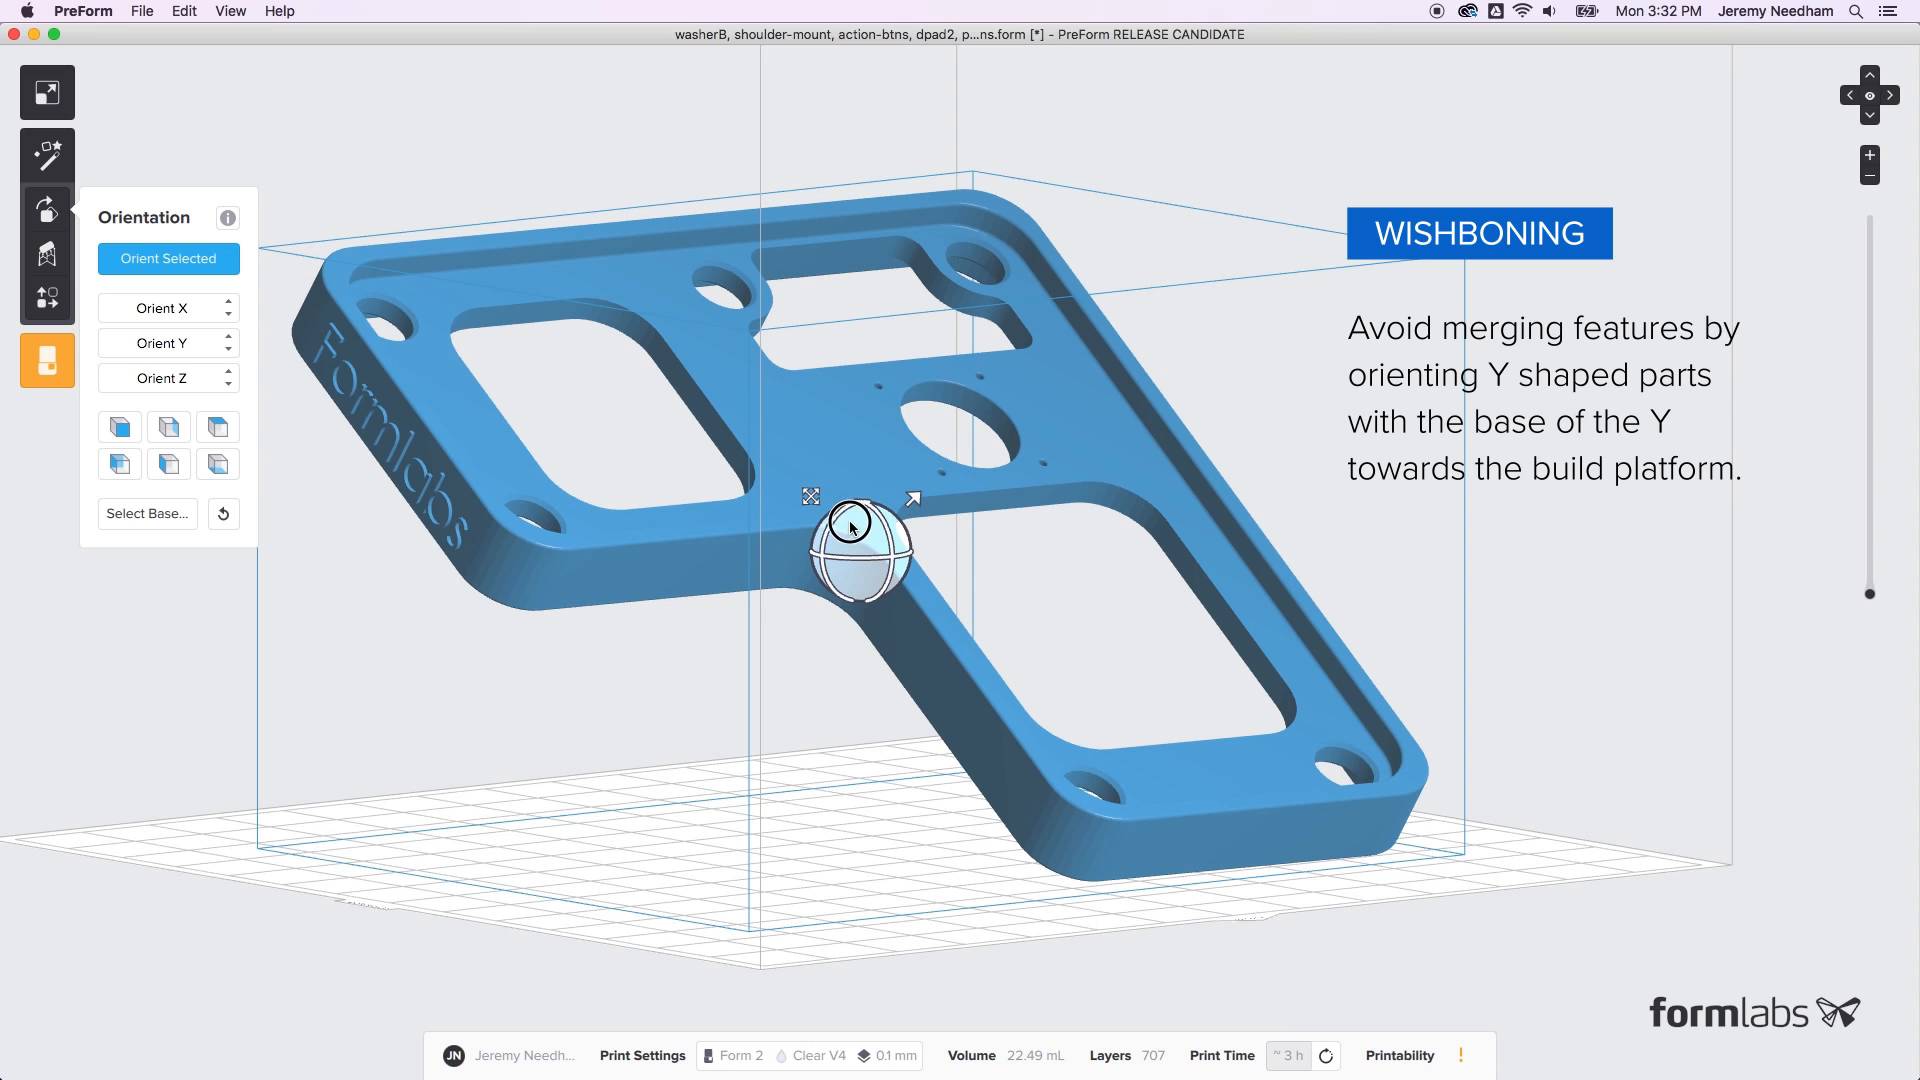
Task: Decrement Orient X with down arrow
Action: click(229, 314)
